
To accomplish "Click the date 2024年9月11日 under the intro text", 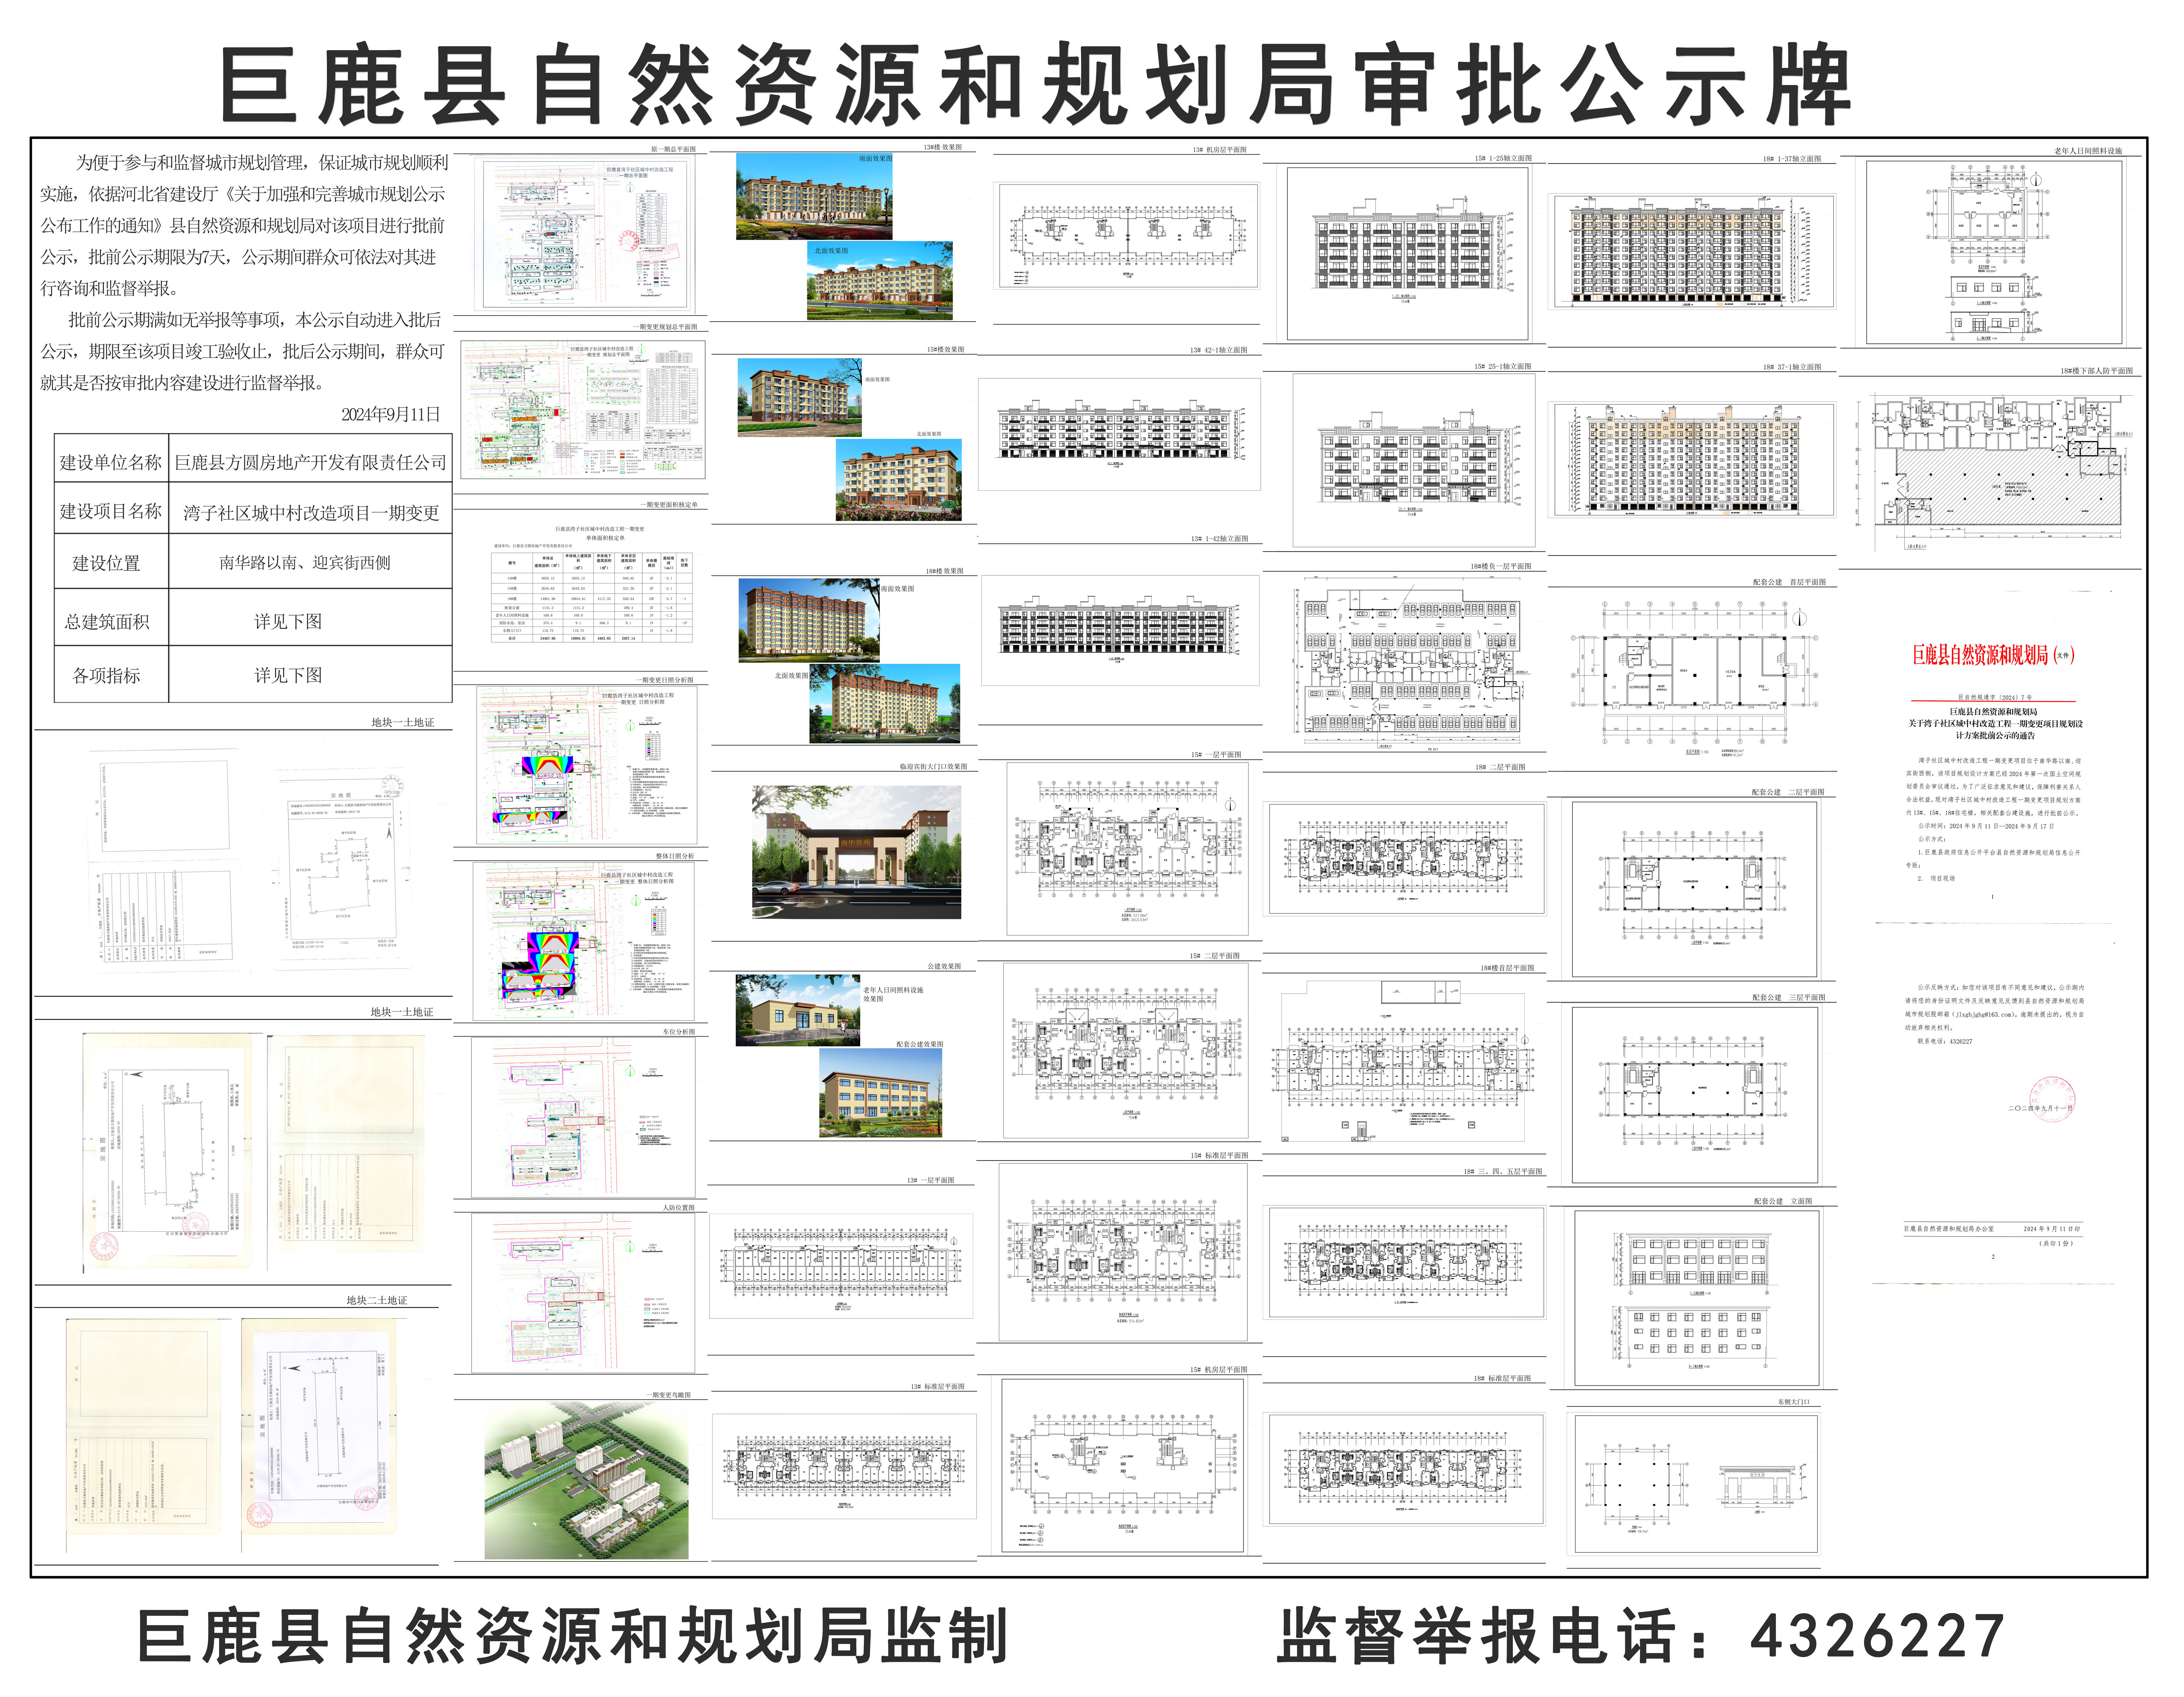I will 390,414.
